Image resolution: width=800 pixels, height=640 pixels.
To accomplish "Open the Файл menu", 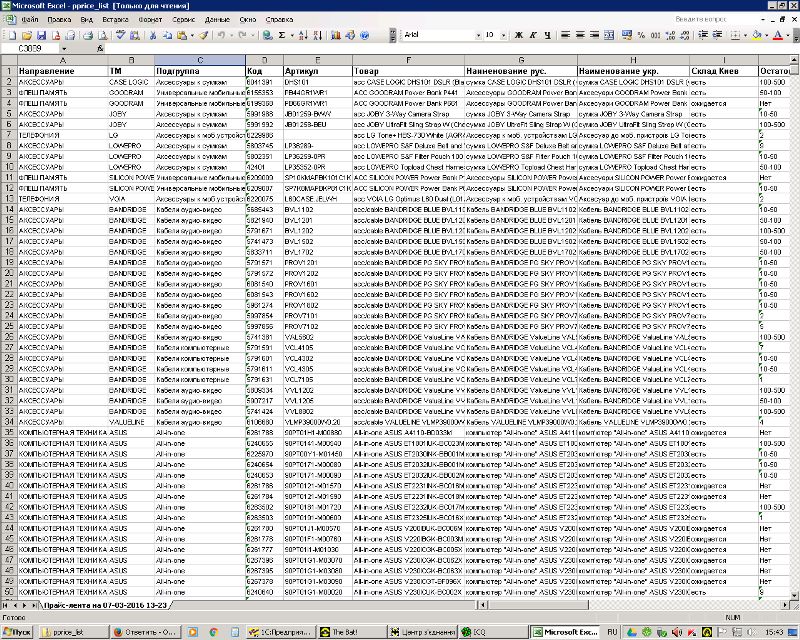I will click(x=30, y=19).
